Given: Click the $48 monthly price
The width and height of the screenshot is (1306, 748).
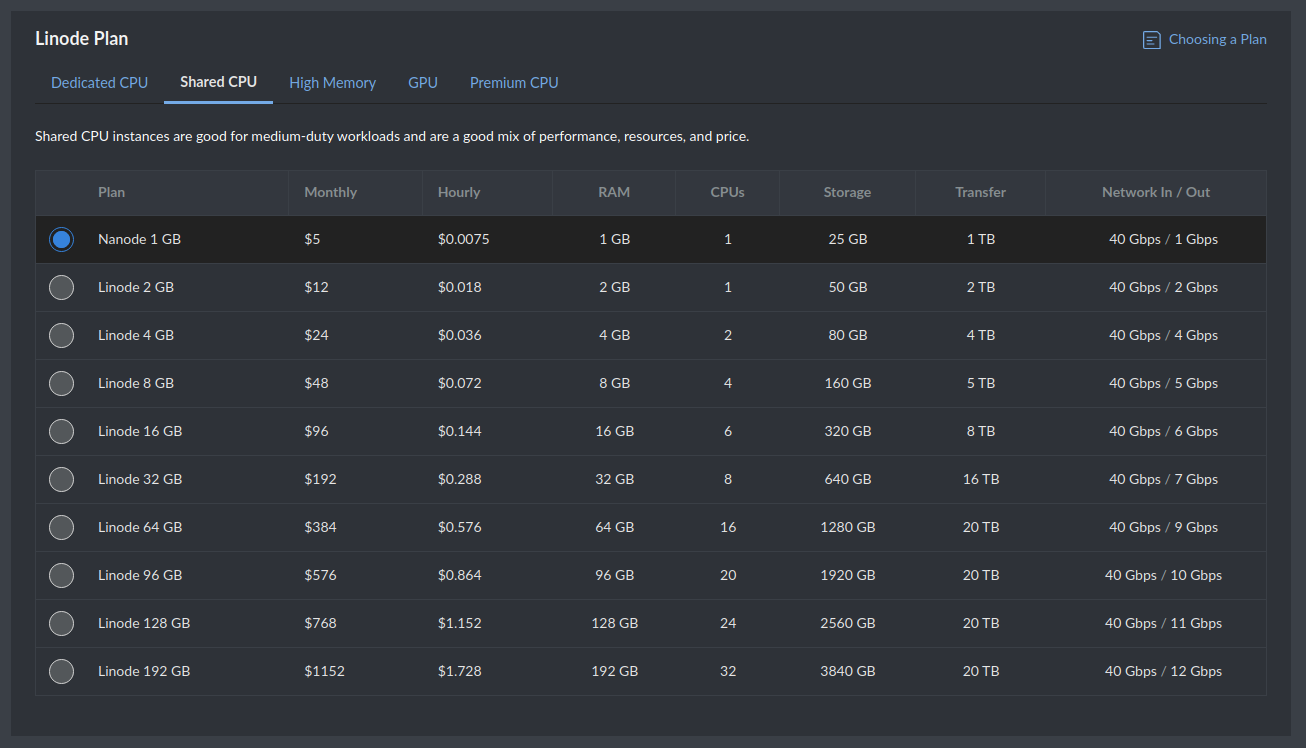Looking at the screenshot, I should pos(316,384).
